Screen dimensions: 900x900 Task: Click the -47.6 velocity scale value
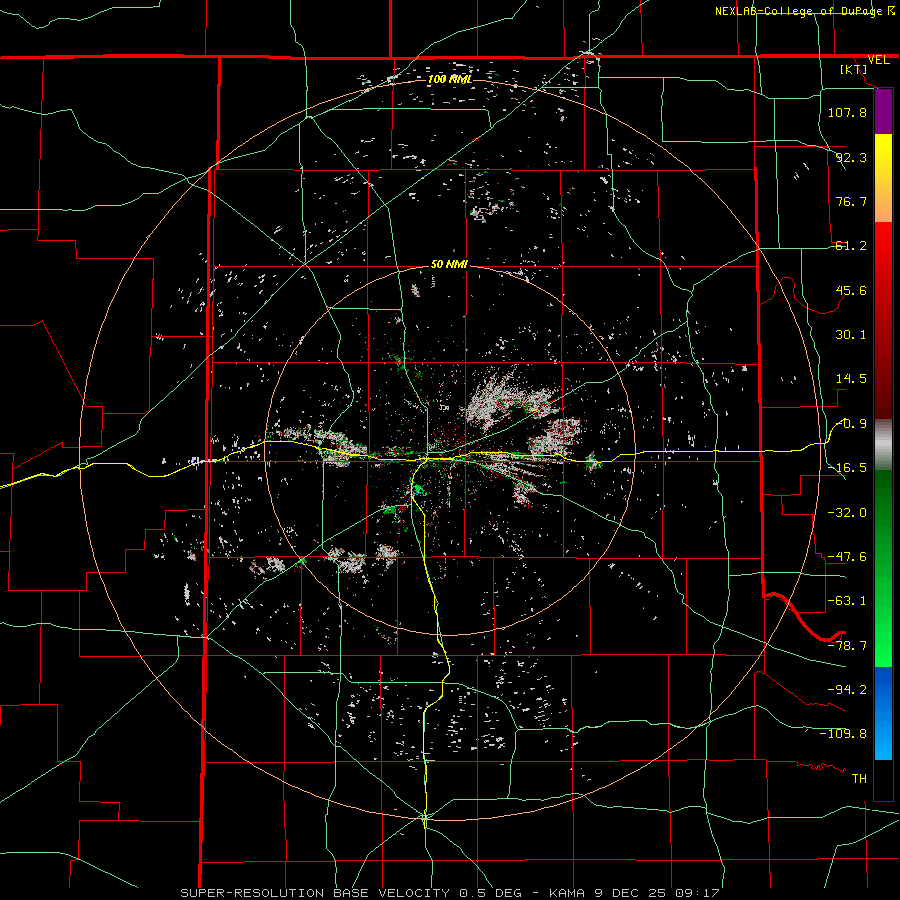847,557
